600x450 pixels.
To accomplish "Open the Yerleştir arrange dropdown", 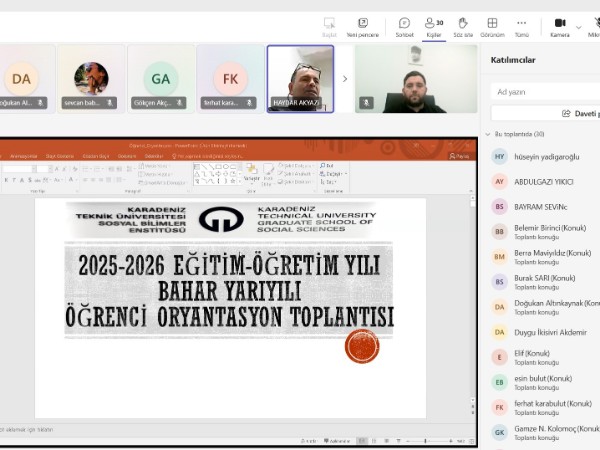I will pyautogui.click(x=251, y=173).
